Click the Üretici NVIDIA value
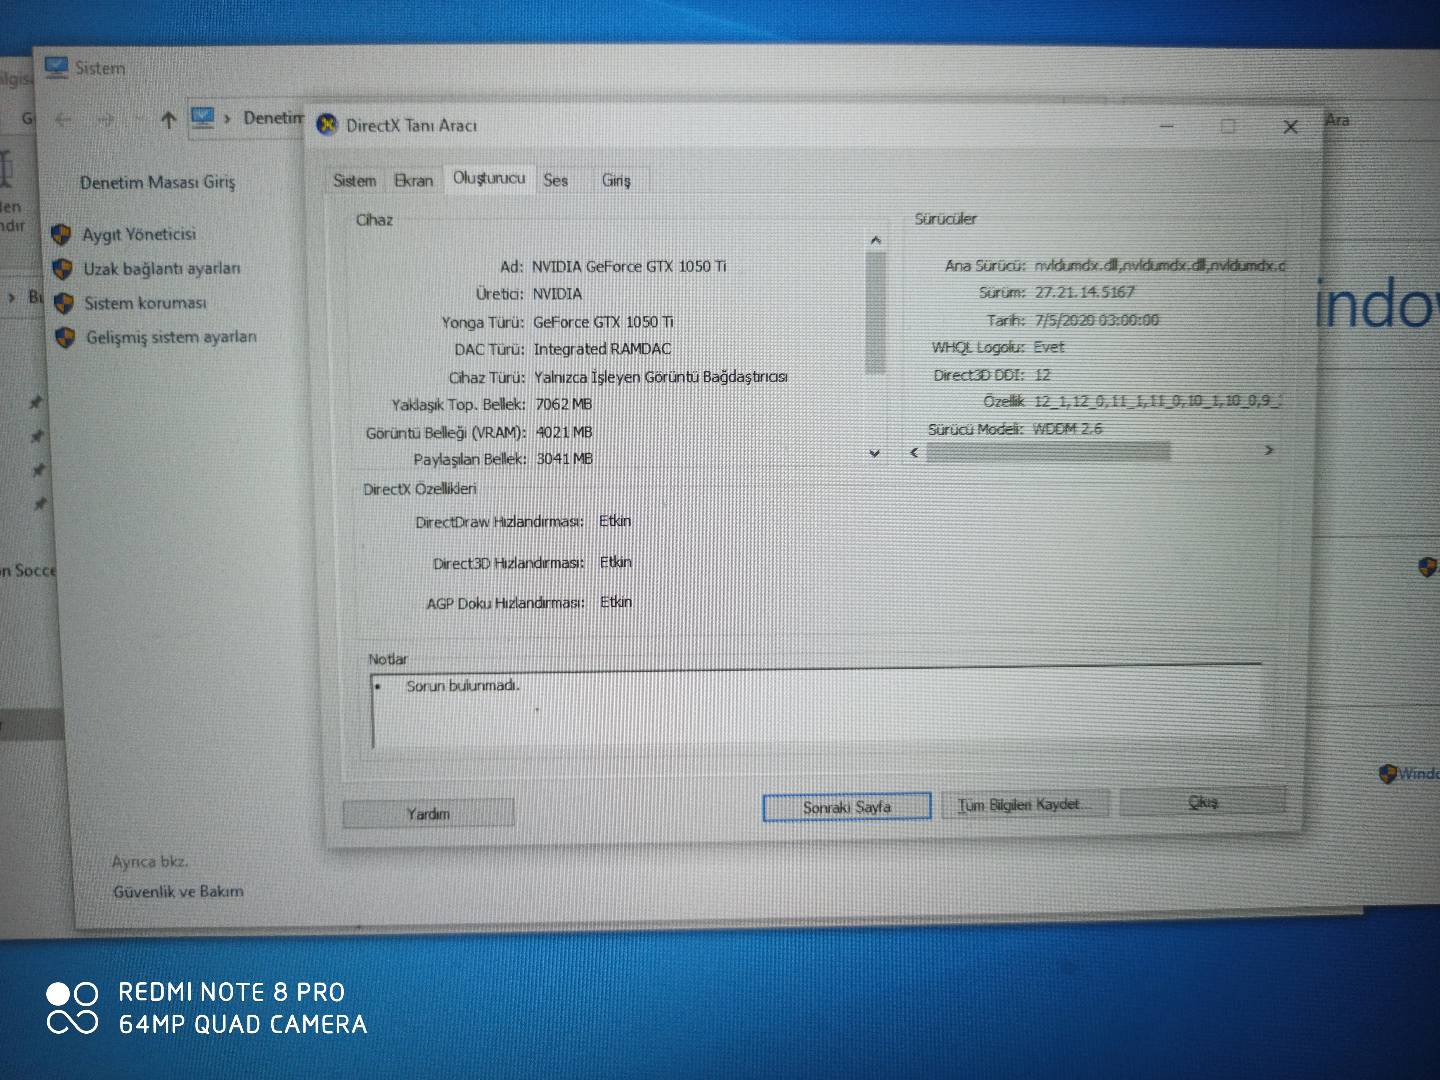 point(557,294)
